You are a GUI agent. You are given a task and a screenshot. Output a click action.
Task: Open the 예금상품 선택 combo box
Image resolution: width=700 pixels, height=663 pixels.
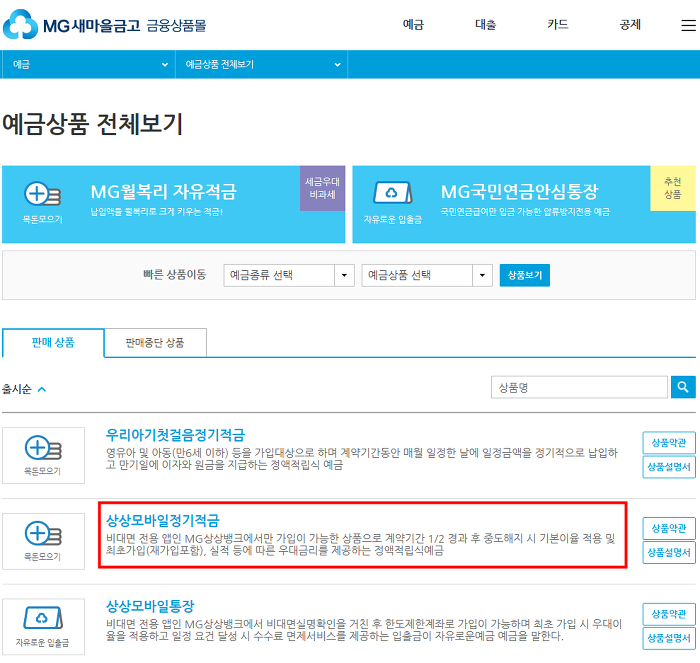(427, 275)
